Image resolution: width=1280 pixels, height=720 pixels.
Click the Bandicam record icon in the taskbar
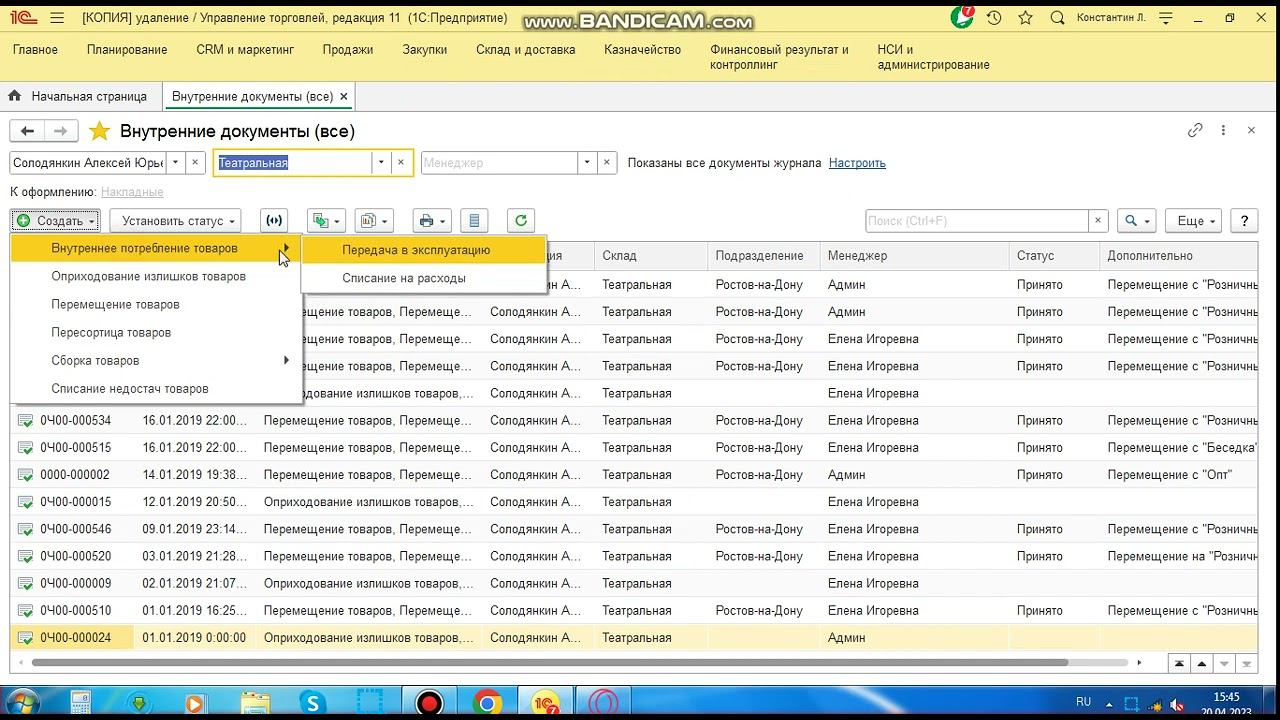[429, 703]
